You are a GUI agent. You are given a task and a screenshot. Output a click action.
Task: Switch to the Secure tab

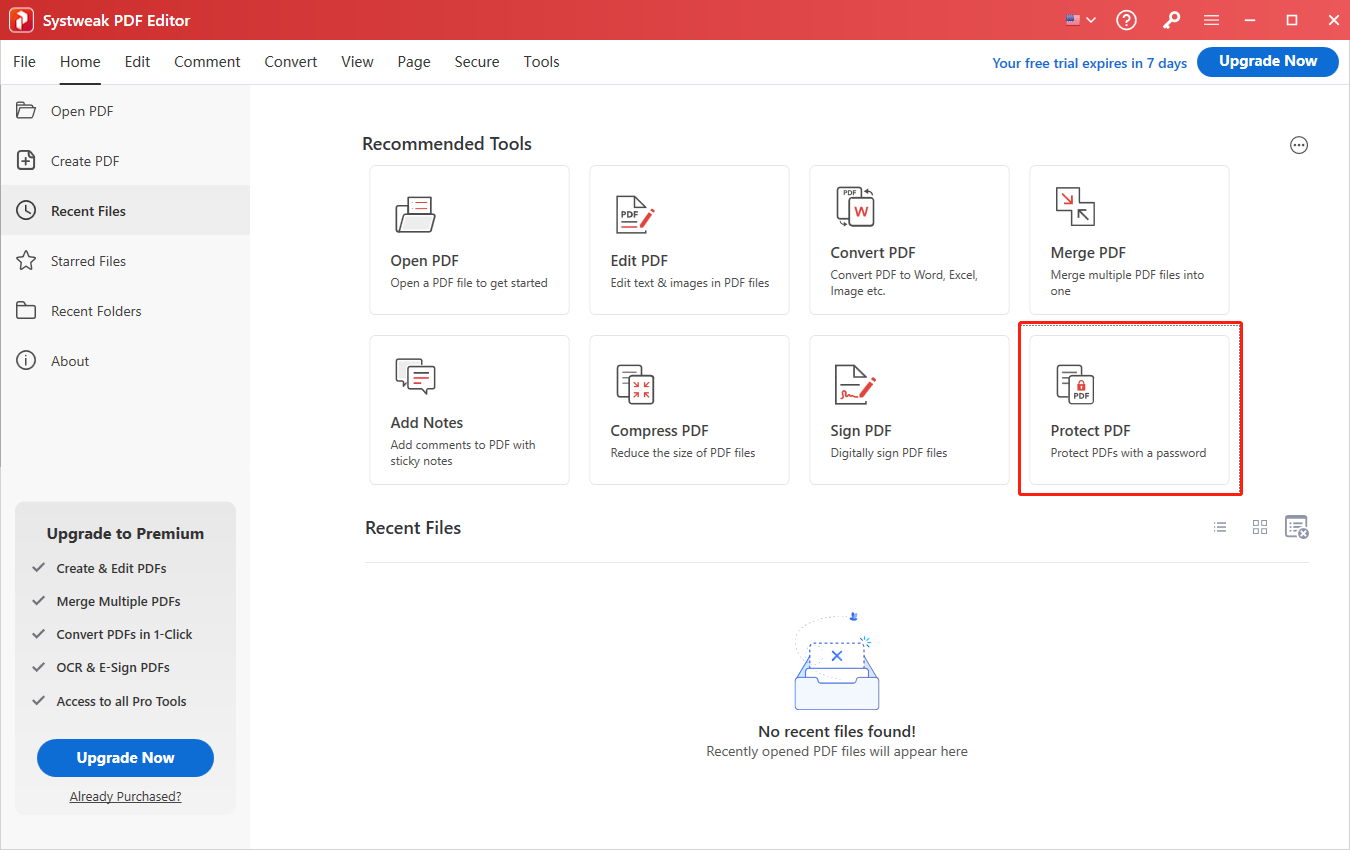[x=477, y=62]
